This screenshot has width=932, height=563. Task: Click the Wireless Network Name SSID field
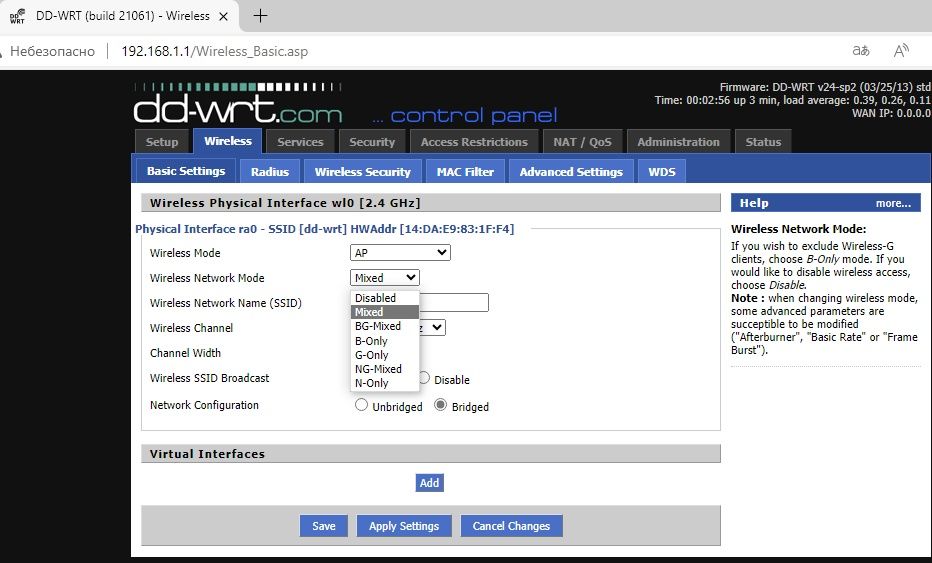[x=454, y=303]
